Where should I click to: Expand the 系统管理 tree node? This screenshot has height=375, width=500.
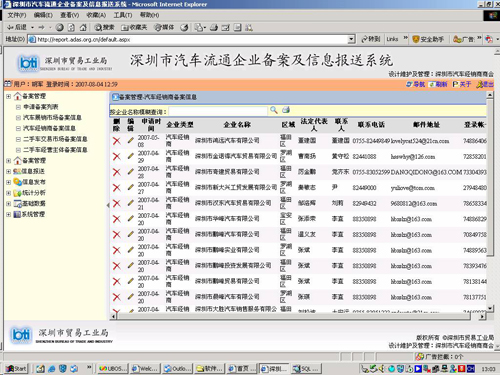click(x=8, y=214)
